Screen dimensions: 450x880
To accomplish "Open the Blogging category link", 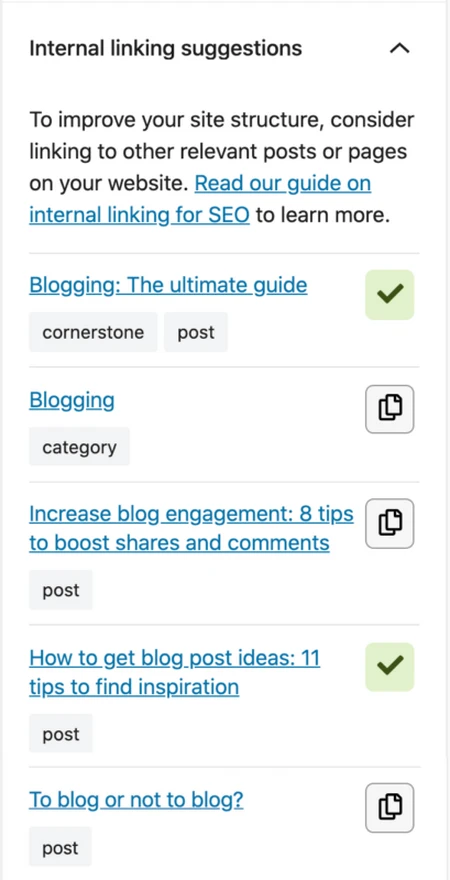I will [72, 401].
